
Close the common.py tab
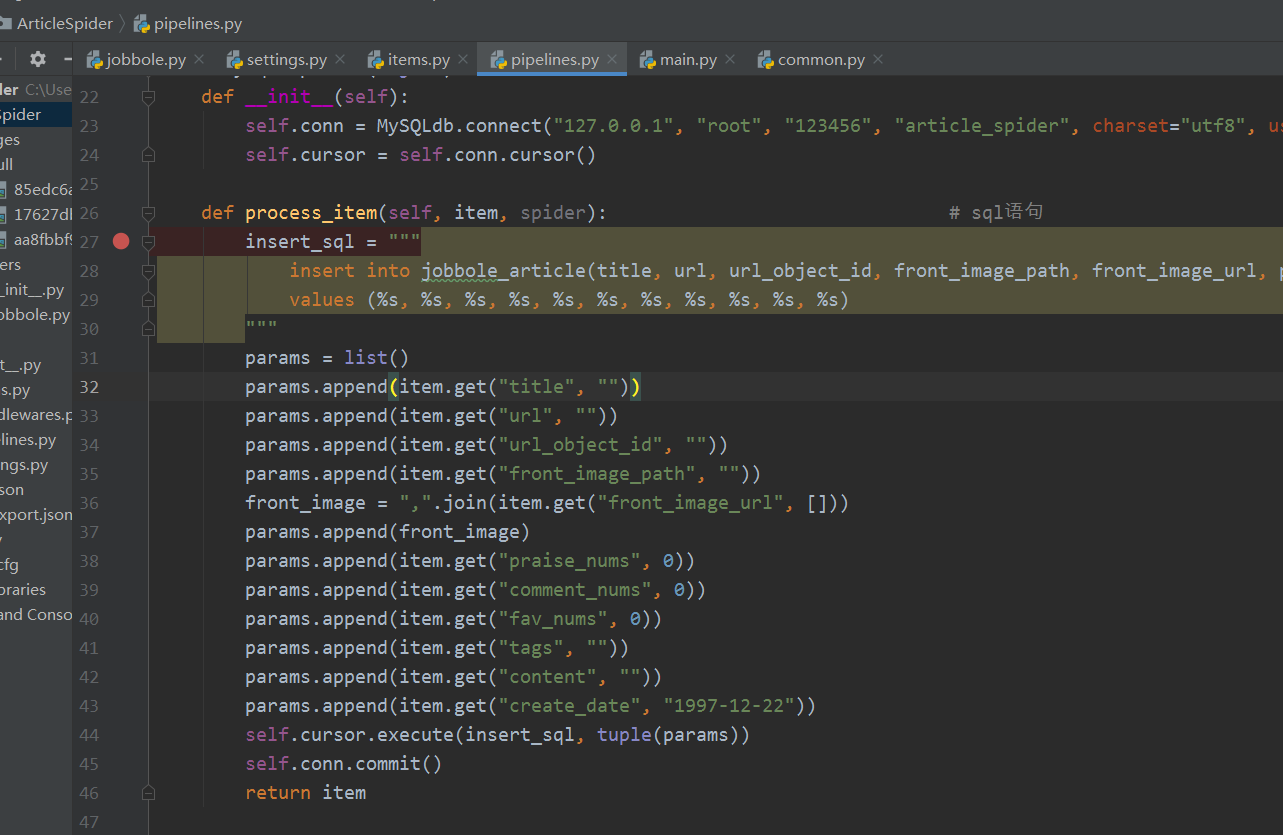877,60
